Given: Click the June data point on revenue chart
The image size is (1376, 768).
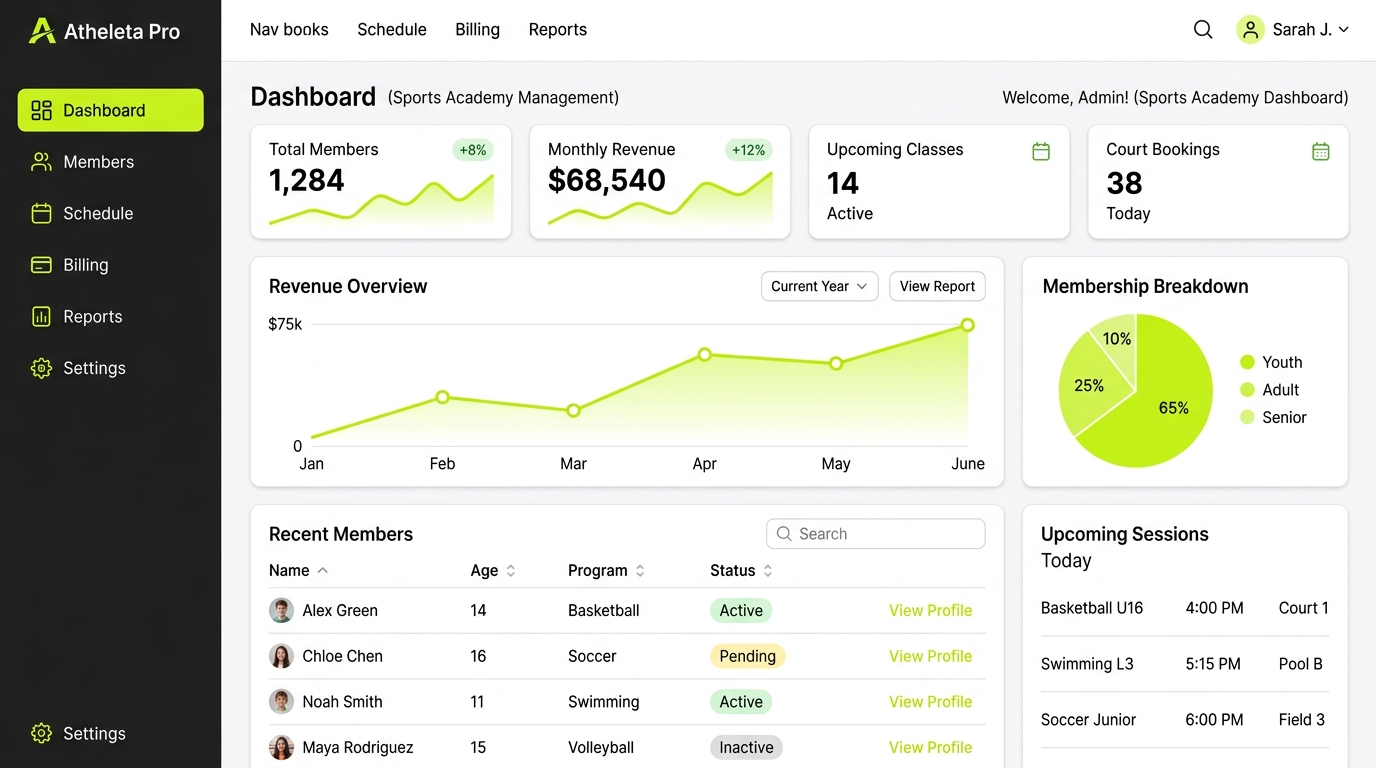Looking at the screenshot, I should pos(967,325).
